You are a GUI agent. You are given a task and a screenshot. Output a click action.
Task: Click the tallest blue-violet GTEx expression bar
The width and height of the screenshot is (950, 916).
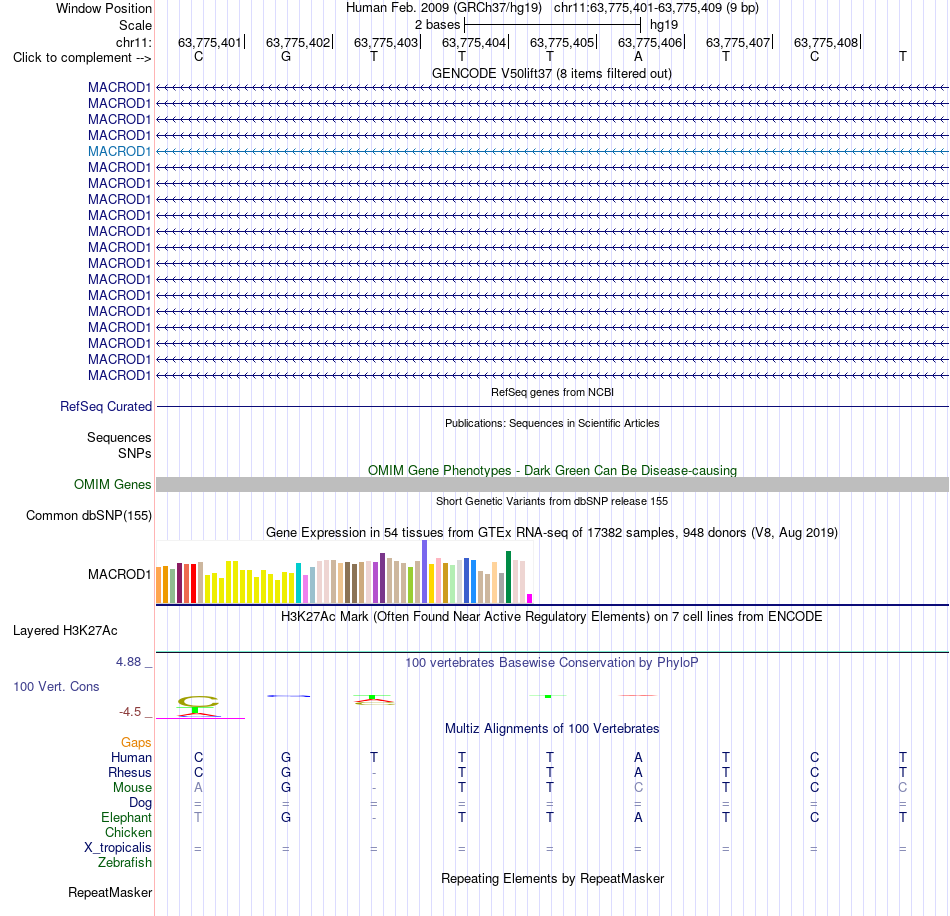pyautogui.click(x=425, y=572)
